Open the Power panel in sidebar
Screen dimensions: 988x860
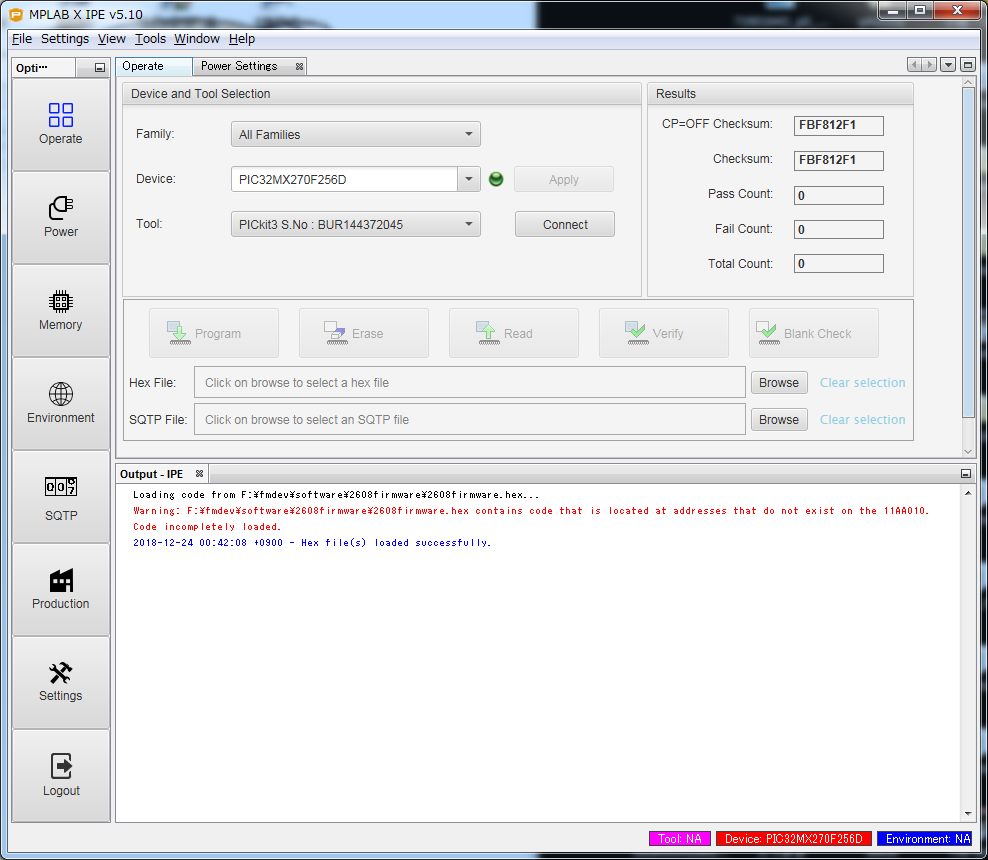61,216
